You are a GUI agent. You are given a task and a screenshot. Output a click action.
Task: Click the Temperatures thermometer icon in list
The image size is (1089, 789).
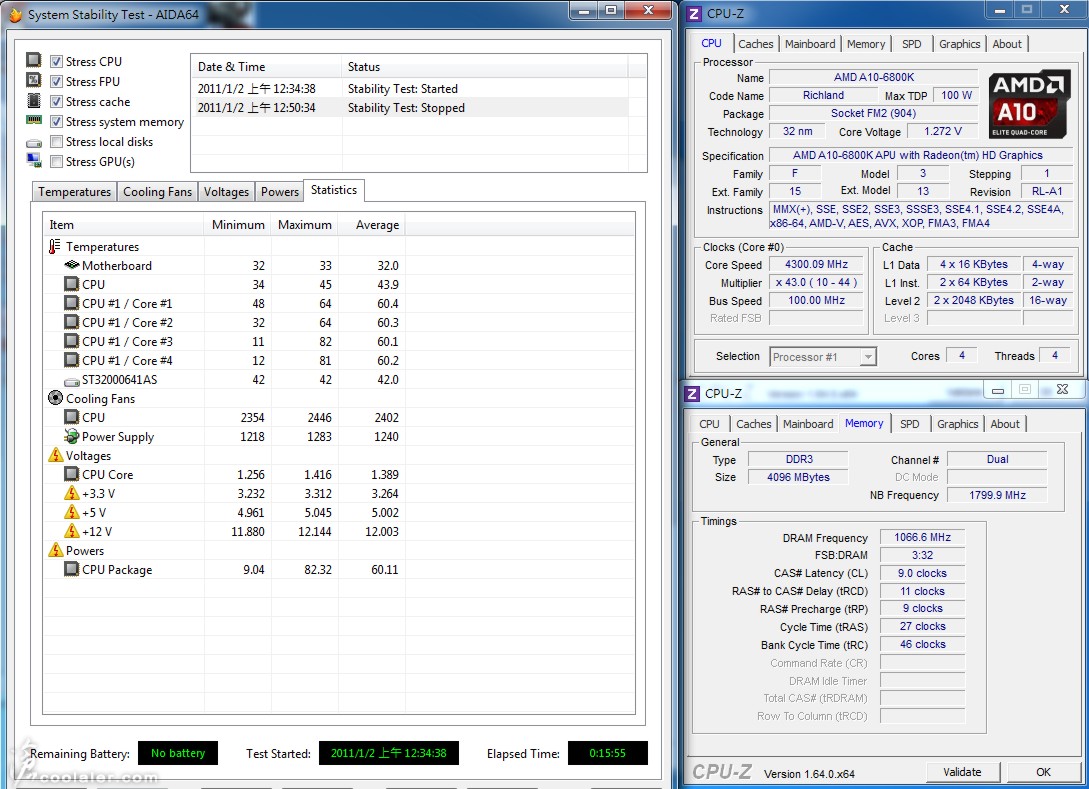point(55,247)
